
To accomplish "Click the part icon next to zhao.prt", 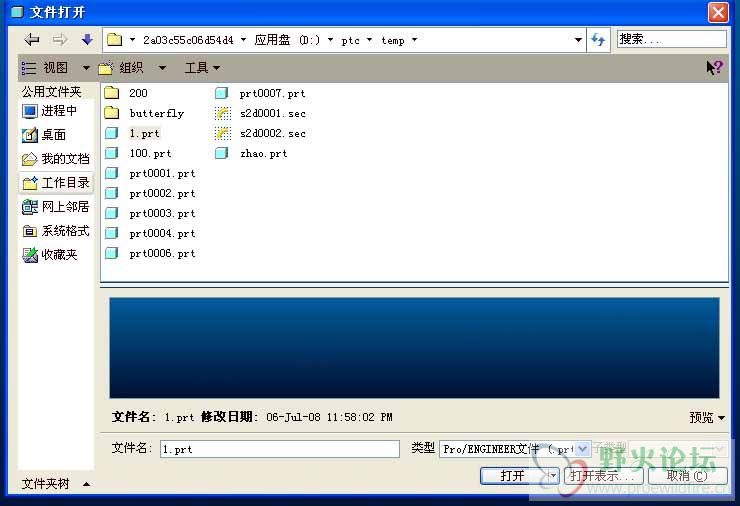I will pyautogui.click(x=222, y=153).
